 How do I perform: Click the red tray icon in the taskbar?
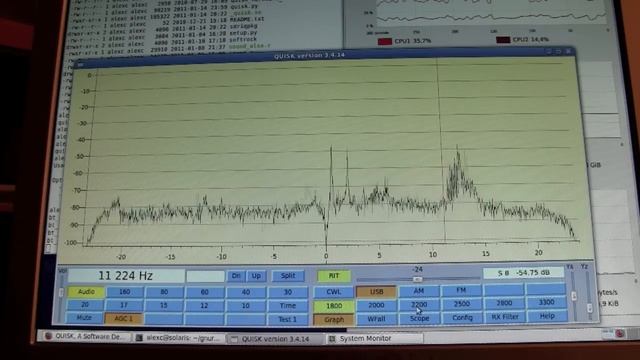pos(620,333)
